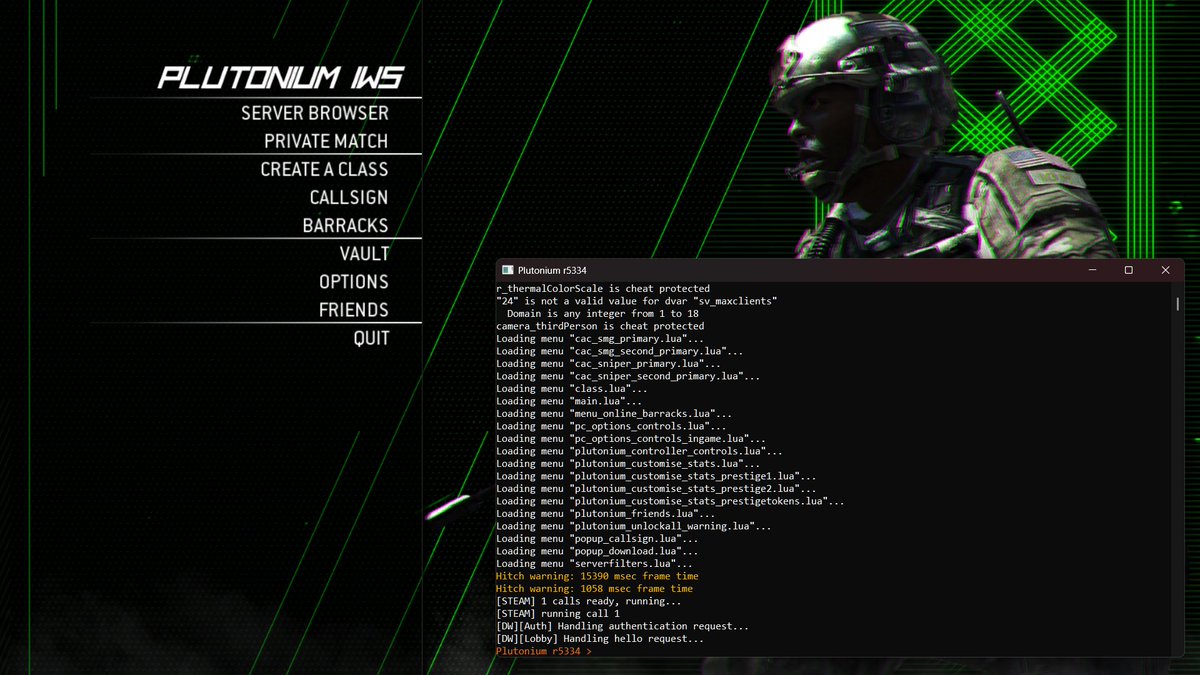The height and width of the screenshot is (675, 1200).
Task: Click the '[STEAM] 1 calls ready' line
Action: pyautogui.click(x=589, y=601)
